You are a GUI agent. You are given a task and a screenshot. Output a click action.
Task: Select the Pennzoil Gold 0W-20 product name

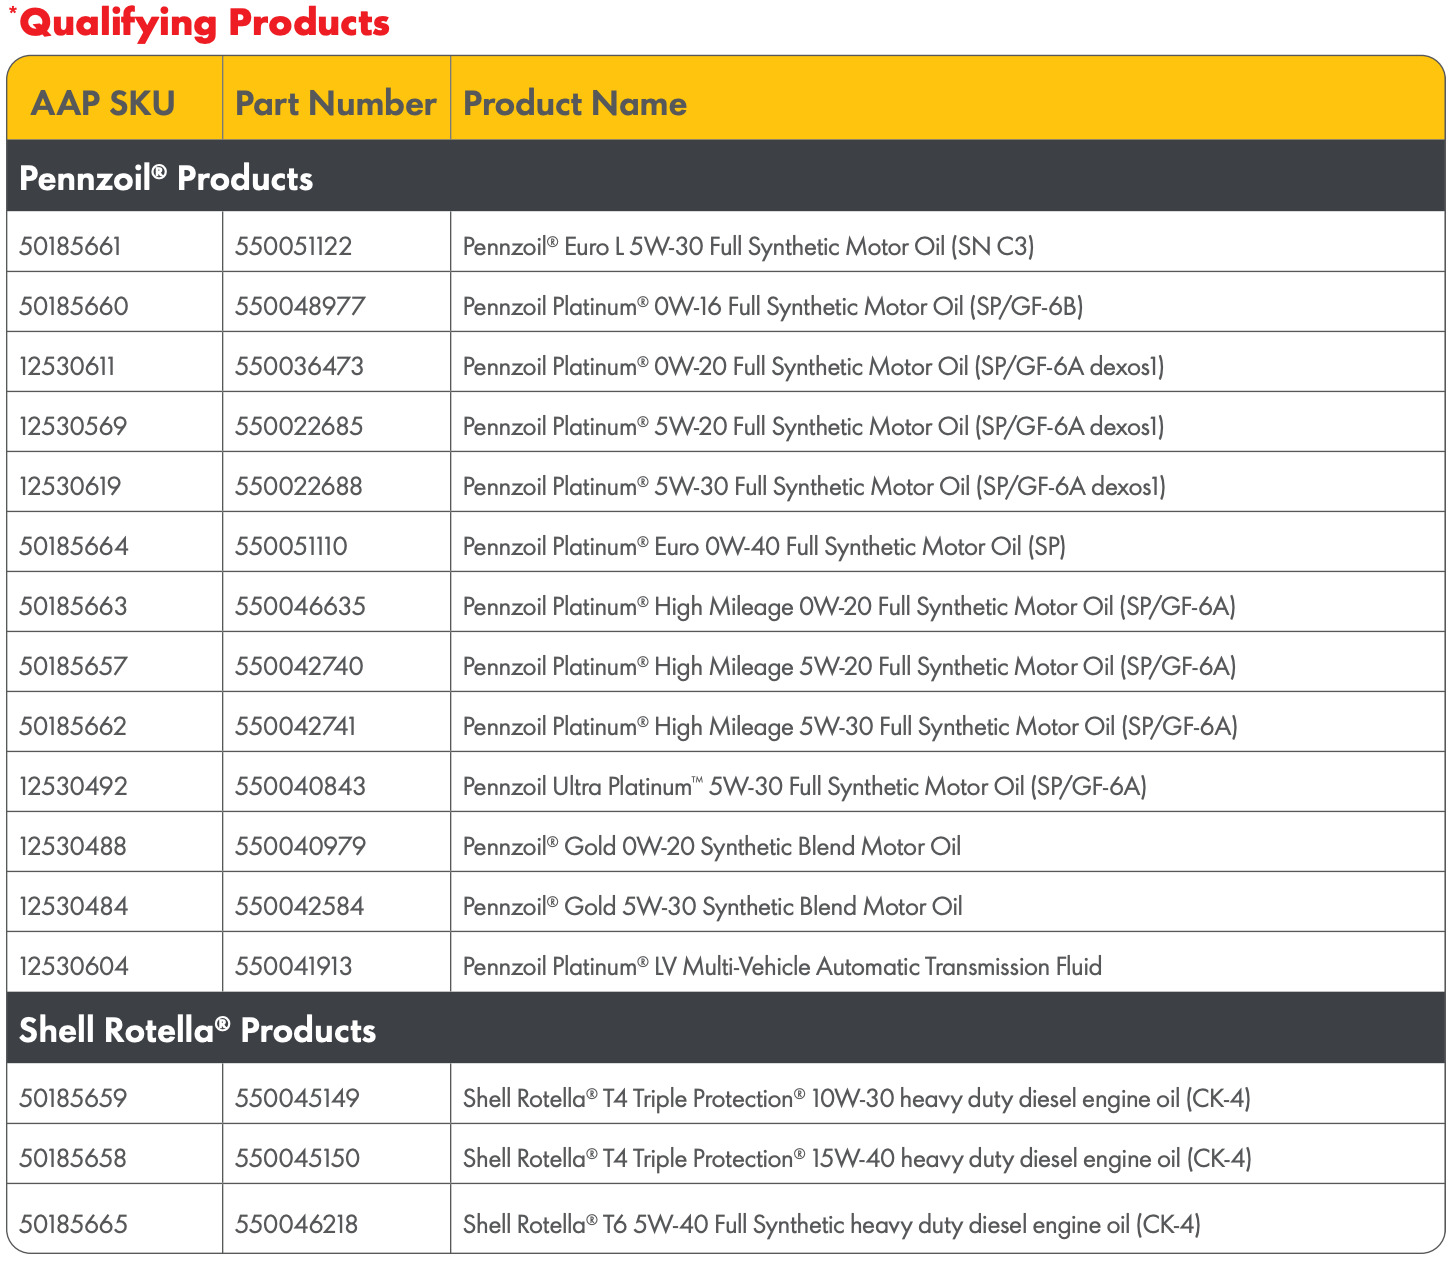pyautogui.click(x=712, y=846)
